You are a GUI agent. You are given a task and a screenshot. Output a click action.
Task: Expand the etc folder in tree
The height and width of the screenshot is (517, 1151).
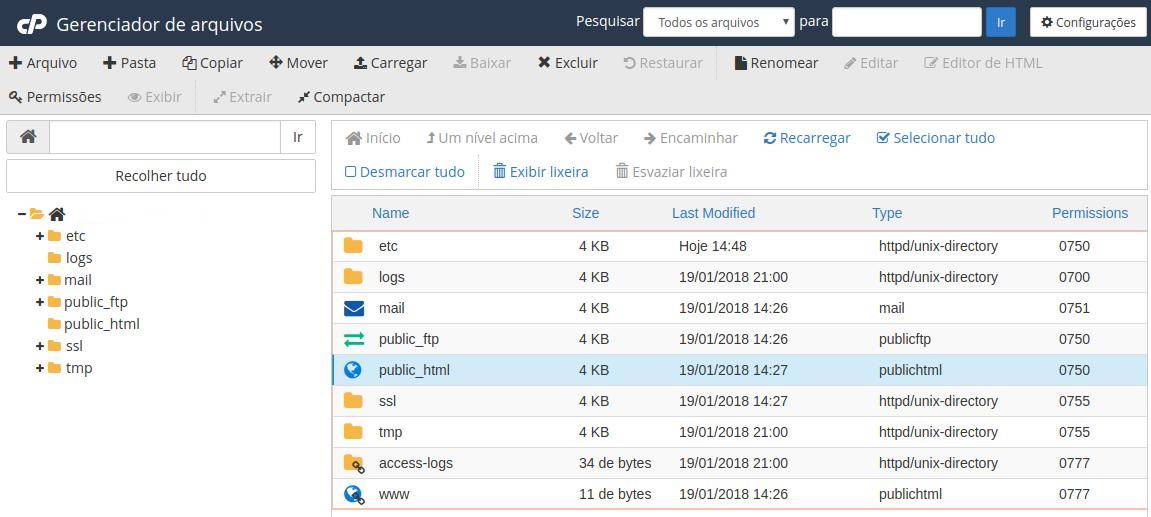[40, 236]
